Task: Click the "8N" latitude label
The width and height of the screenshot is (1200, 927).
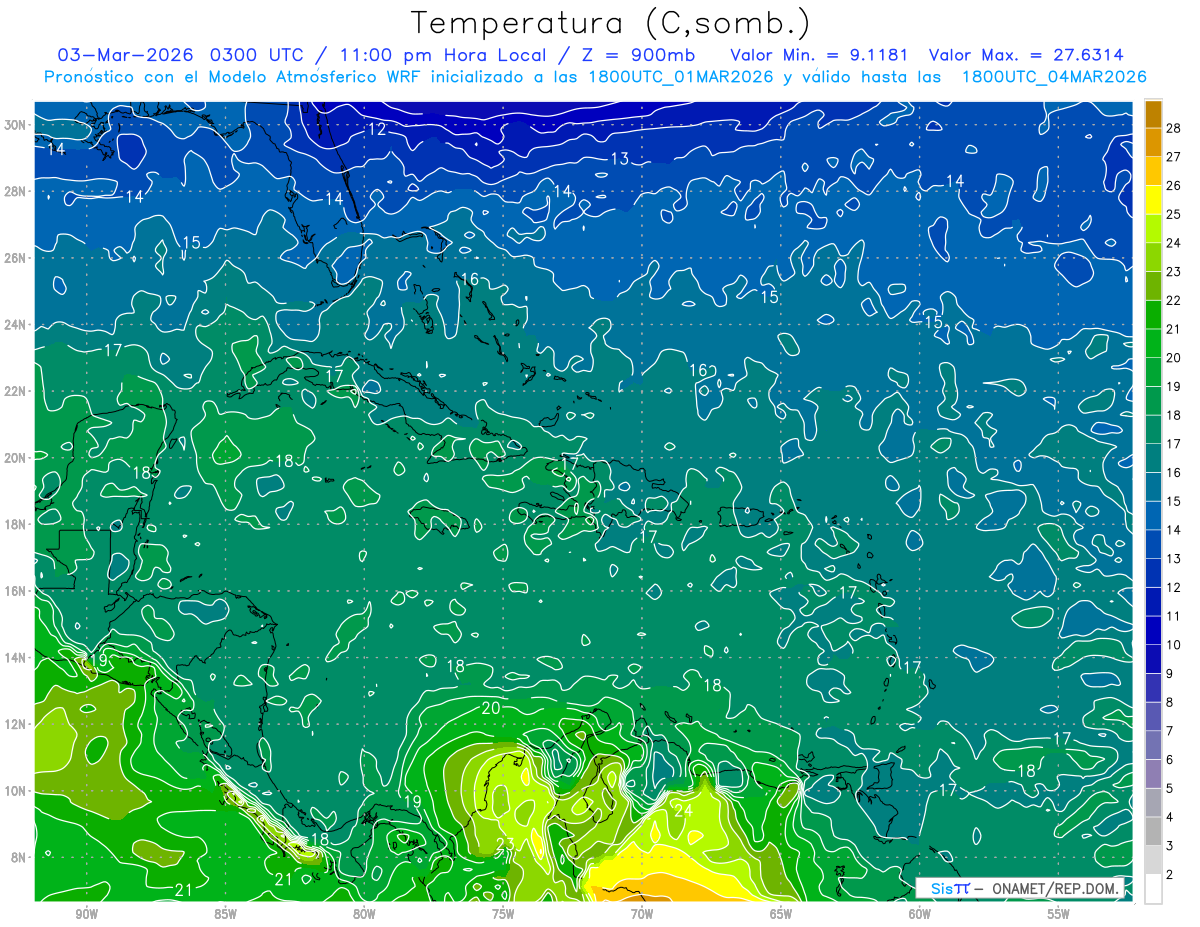Action: tap(19, 857)
